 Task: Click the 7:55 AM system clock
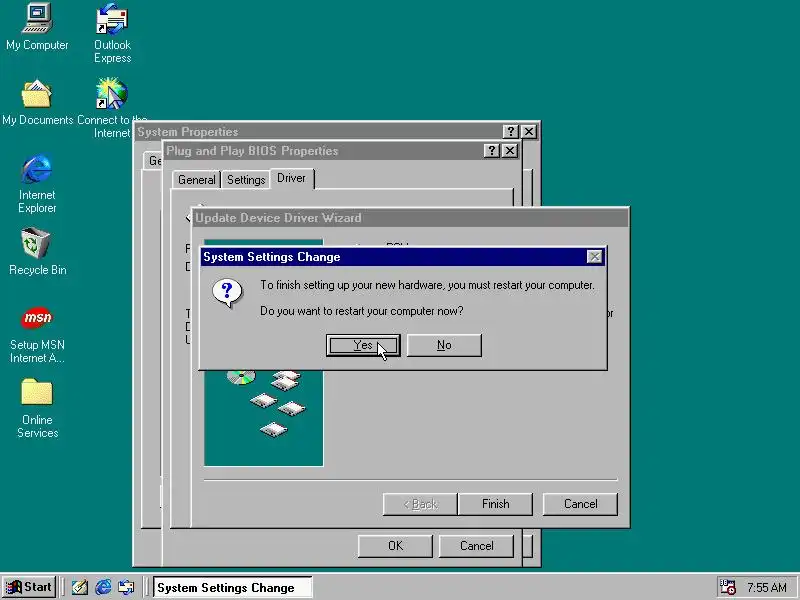point(767,588)
